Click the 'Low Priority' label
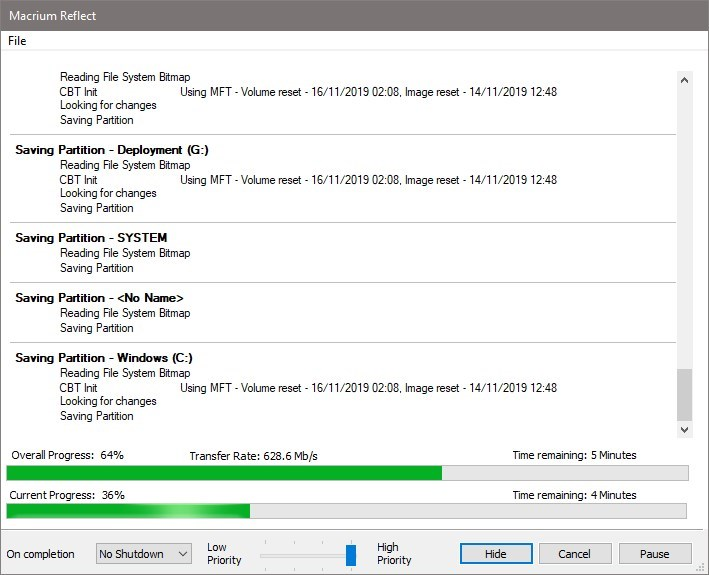Viewport: 709px width, 575px height. (x=224, y=554)
